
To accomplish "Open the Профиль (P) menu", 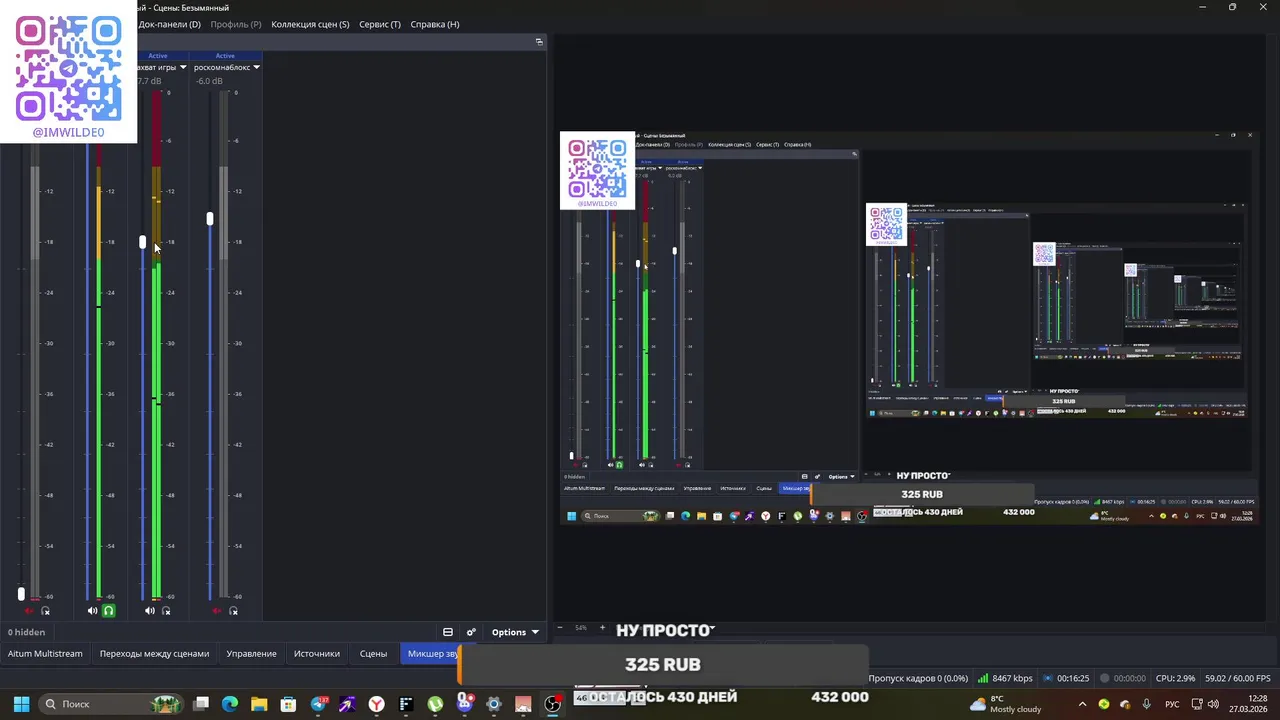I will (x=236, y=24).
